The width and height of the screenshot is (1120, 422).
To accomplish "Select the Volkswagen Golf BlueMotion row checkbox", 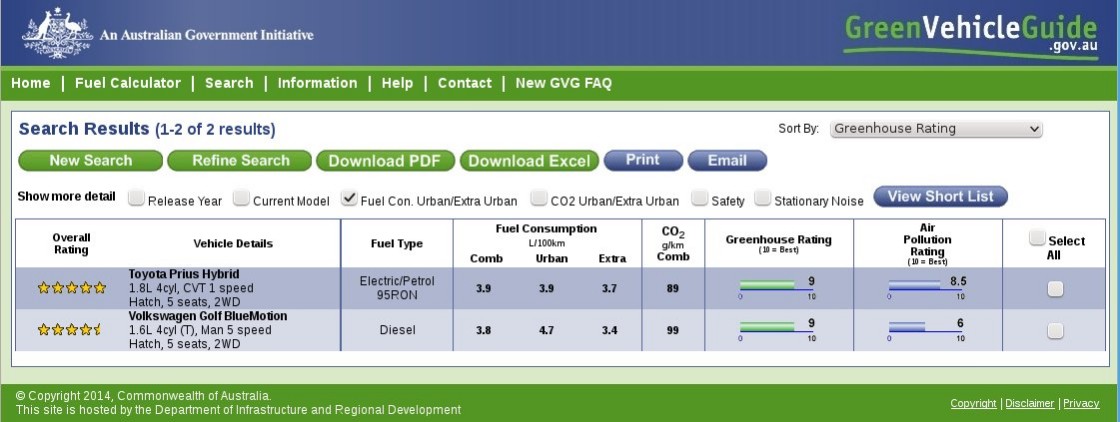I will (x=1055, y=331).
